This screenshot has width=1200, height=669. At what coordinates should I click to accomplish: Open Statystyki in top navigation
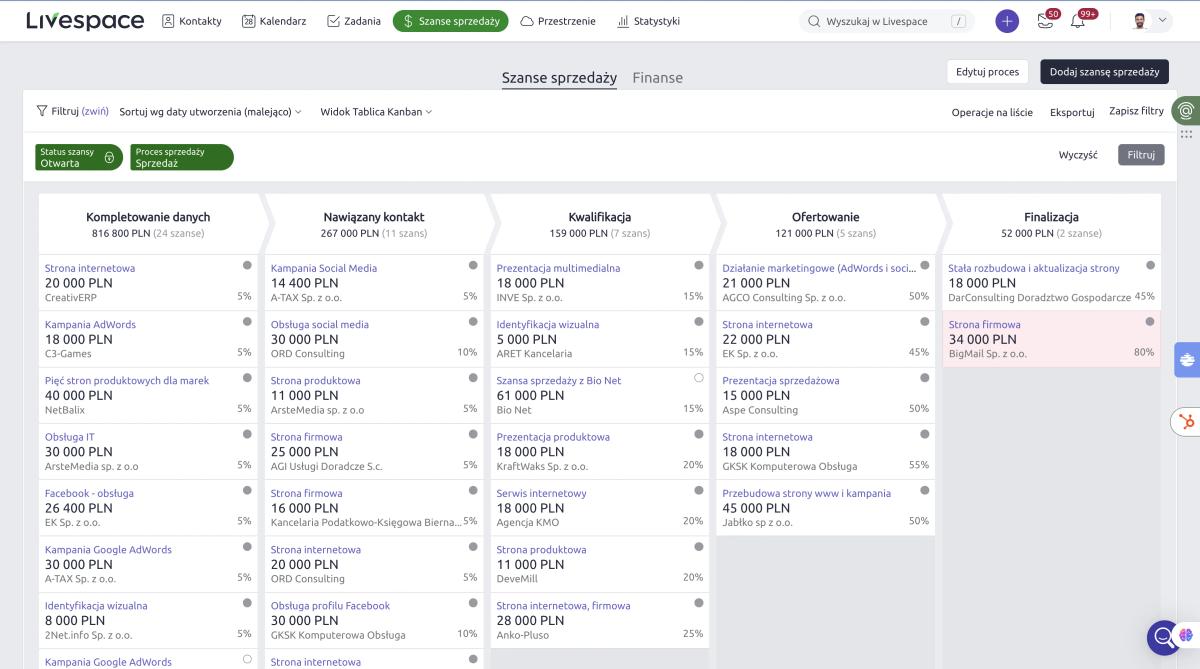648,21
